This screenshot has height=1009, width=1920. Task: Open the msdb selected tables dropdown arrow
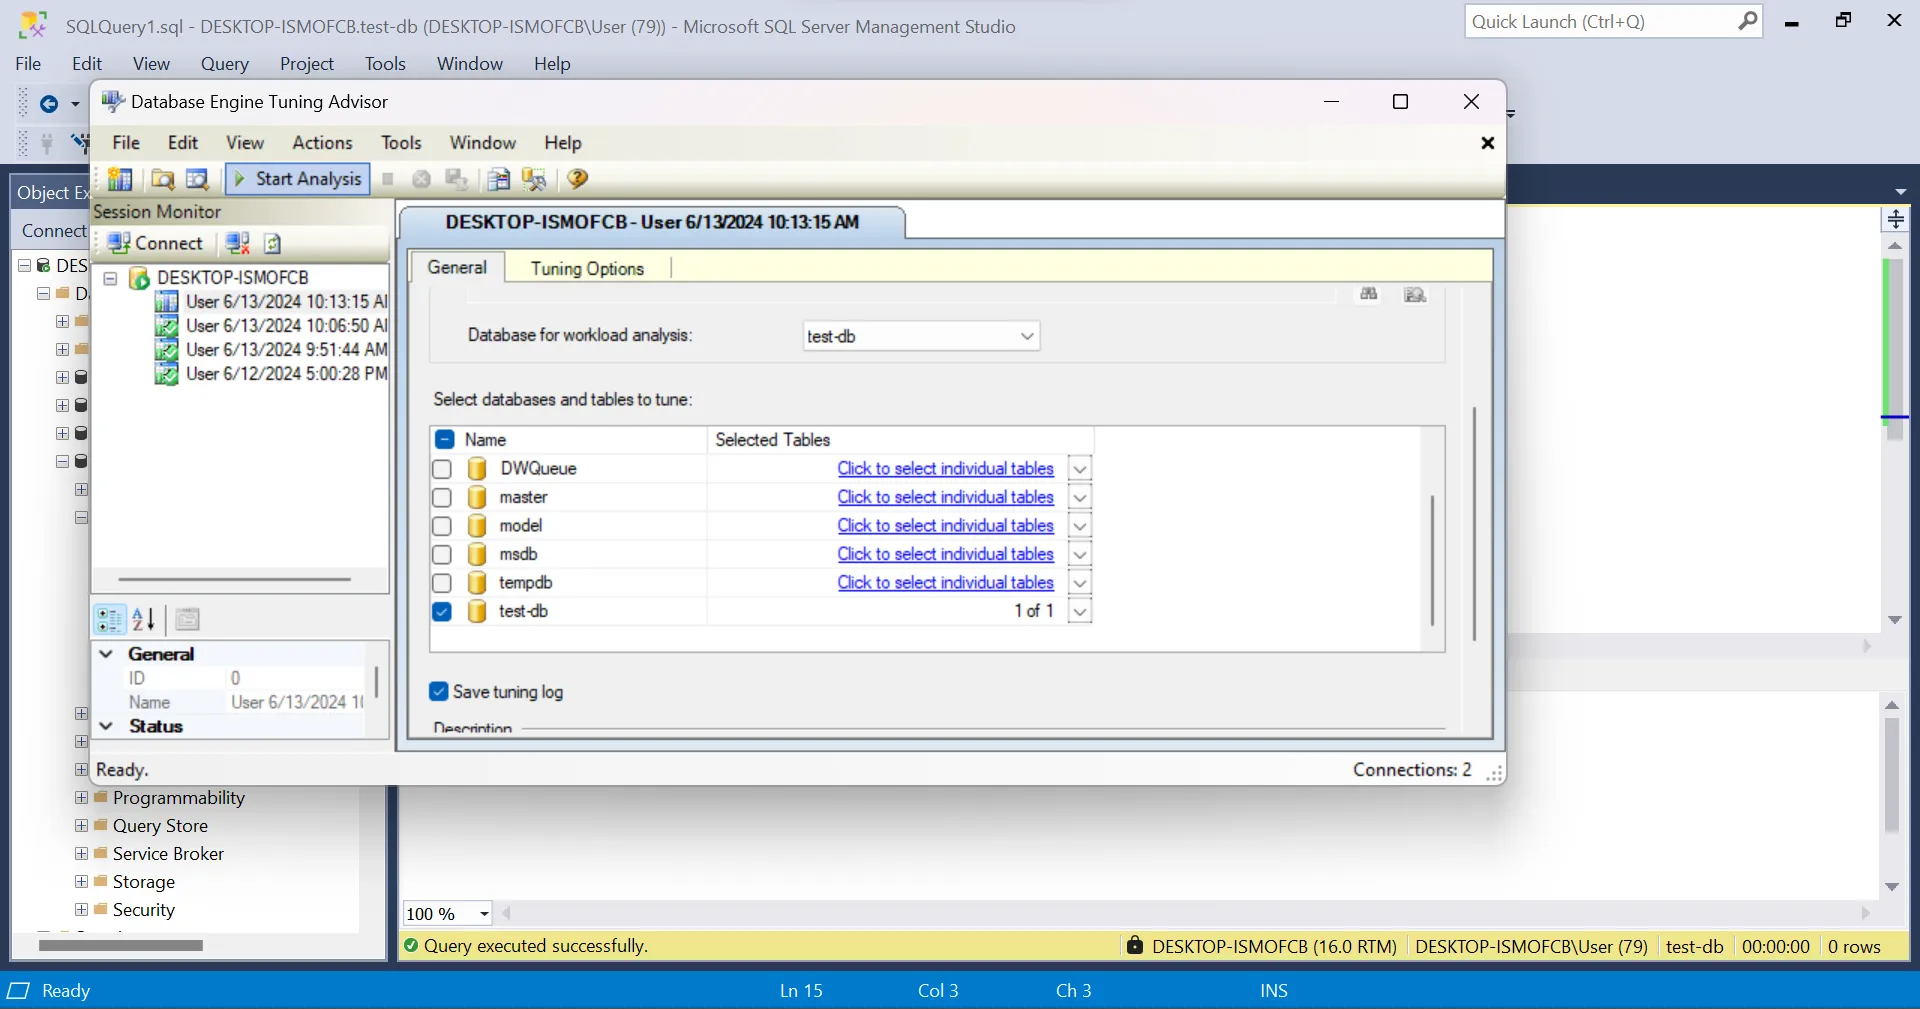1079,554
